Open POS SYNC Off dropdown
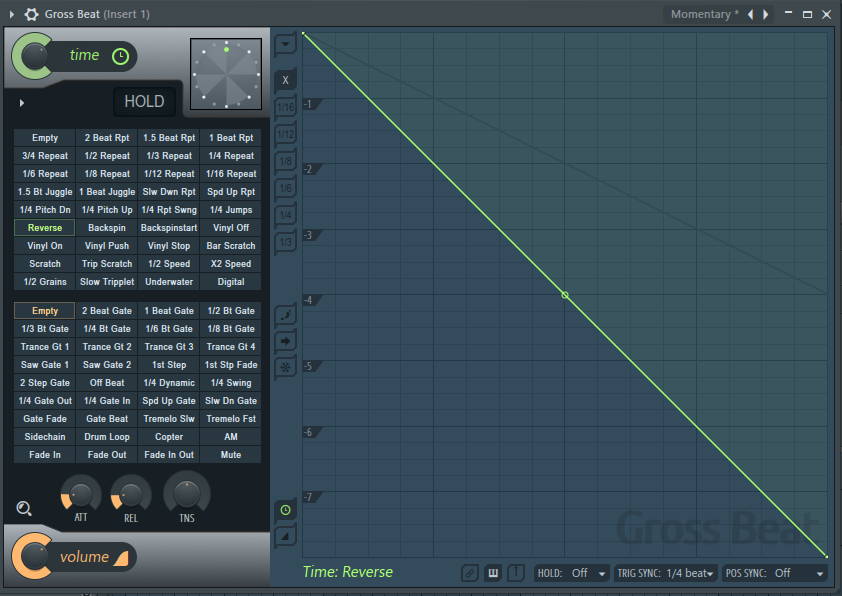 click(x=774, y=573)
